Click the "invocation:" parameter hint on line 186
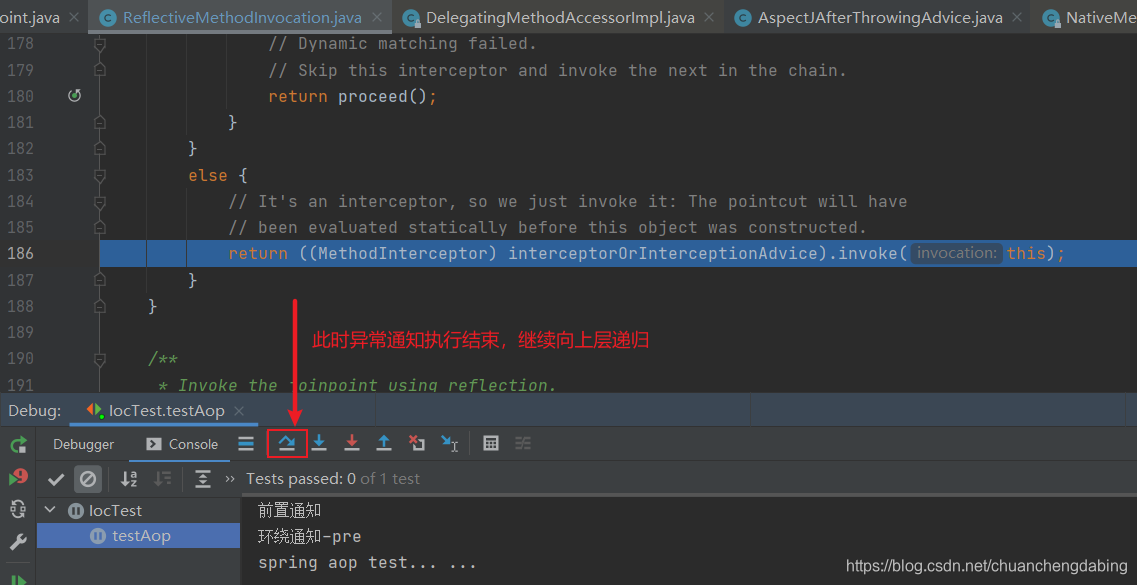Image resolution: width=1137 pixels, height=585 pixels. [956, 254]
